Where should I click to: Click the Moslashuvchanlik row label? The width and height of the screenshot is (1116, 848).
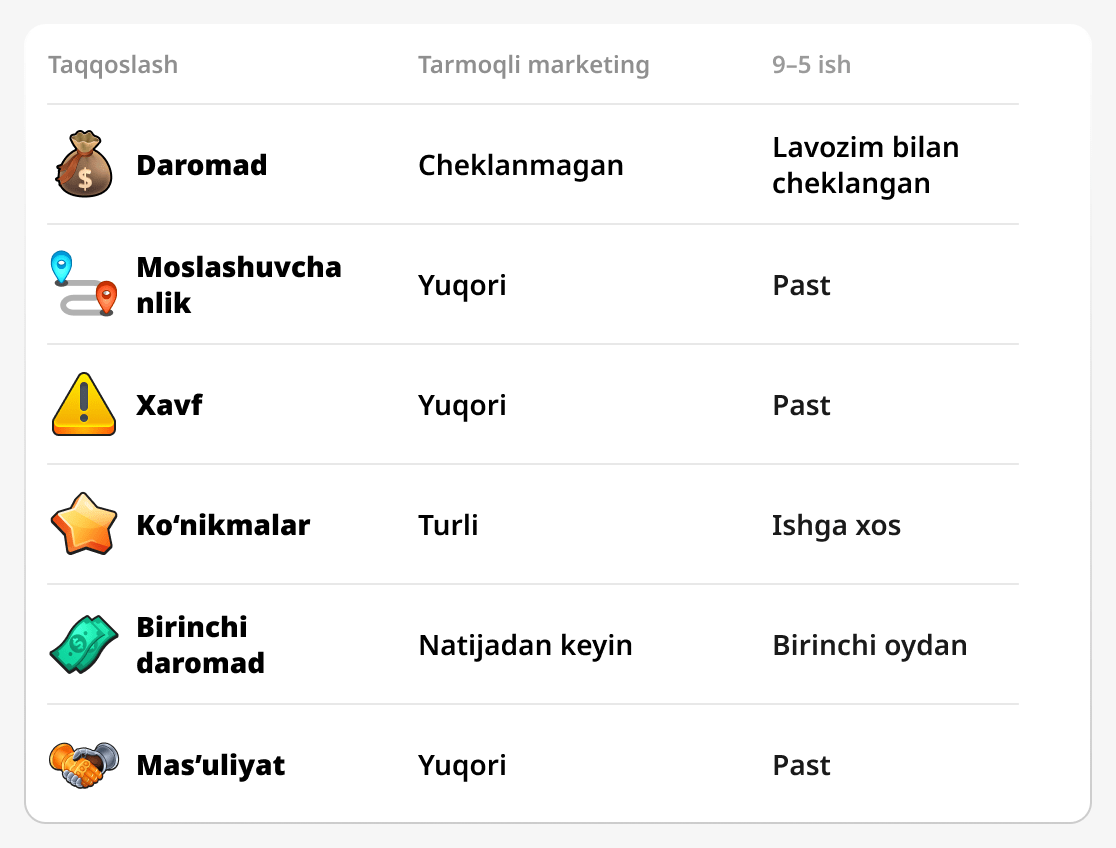click(238, 285)
